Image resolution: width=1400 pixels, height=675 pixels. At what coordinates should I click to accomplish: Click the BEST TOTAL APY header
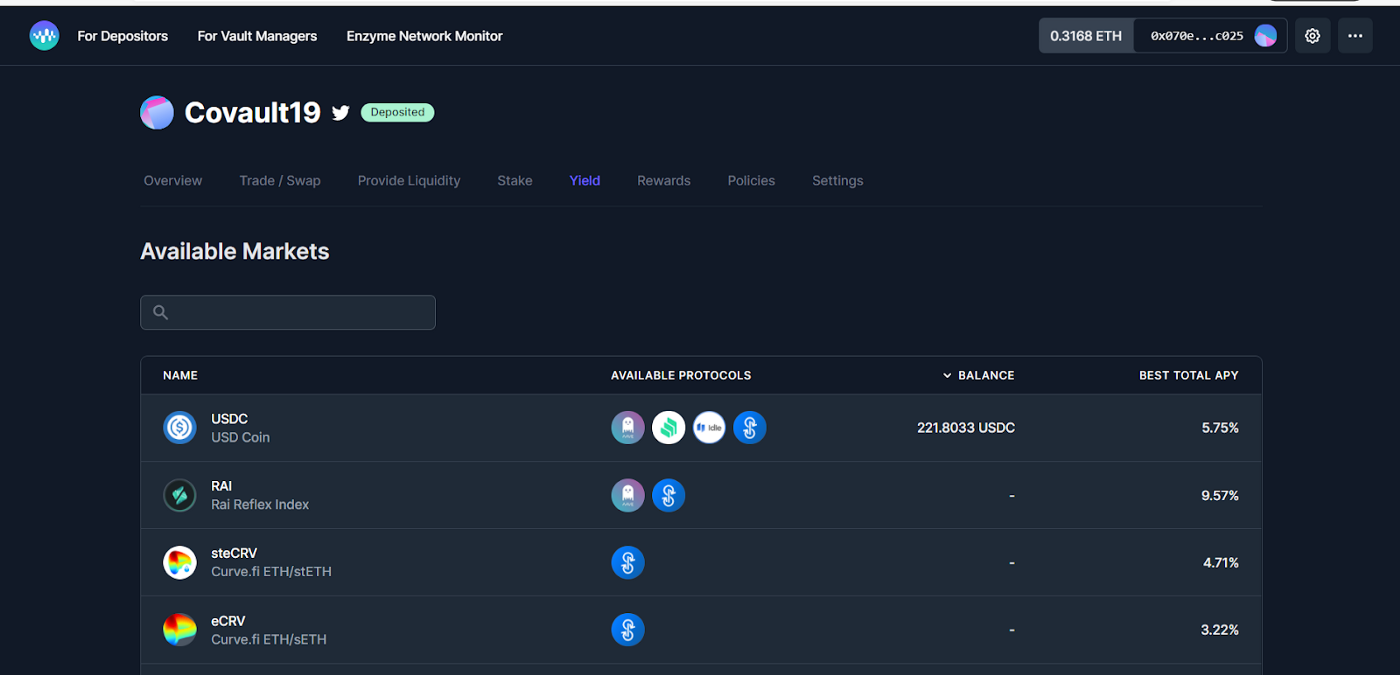pyautogui.click(x=1189, y=376)
